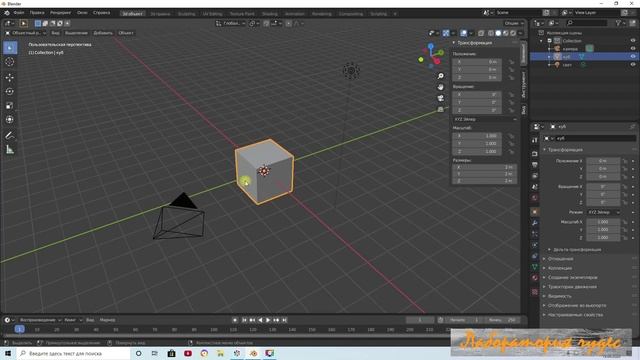Viewport: 640px width, 360px height.
Task: Choose the Move tool
Action: (x=10, y=77)
